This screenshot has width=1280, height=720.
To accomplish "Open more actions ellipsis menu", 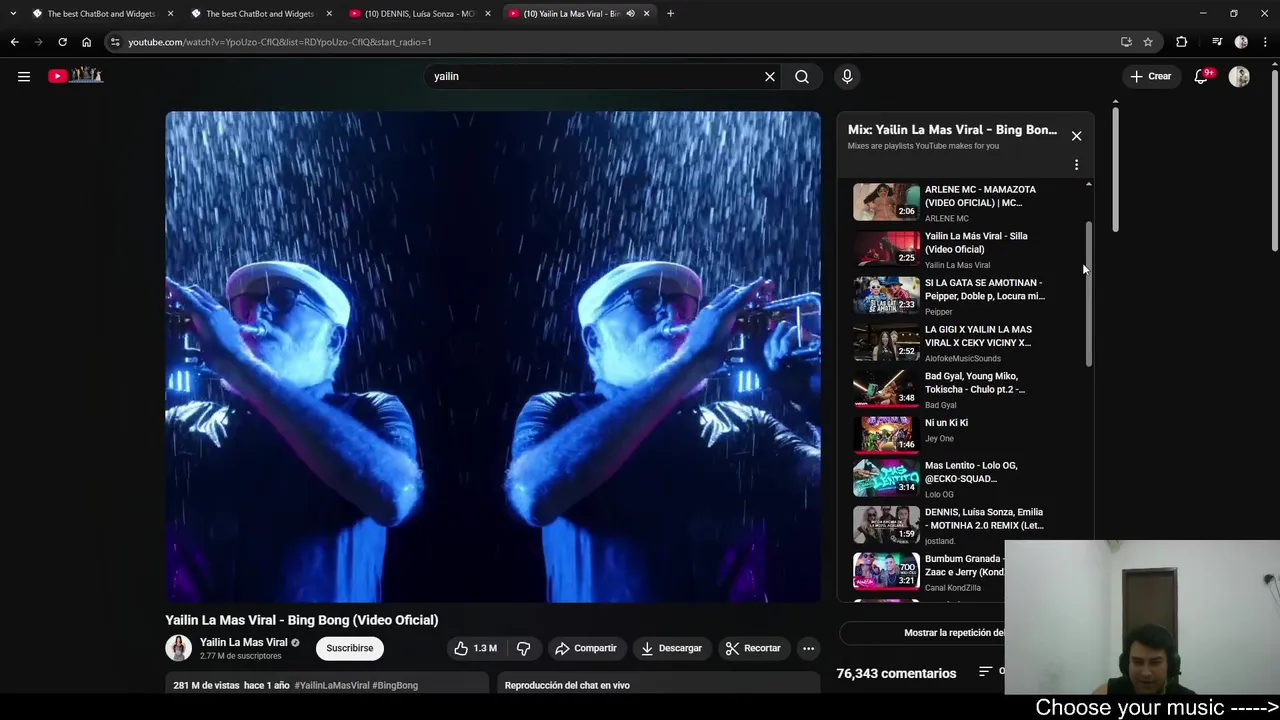I will pyautogui.click(x=808, y=648).
